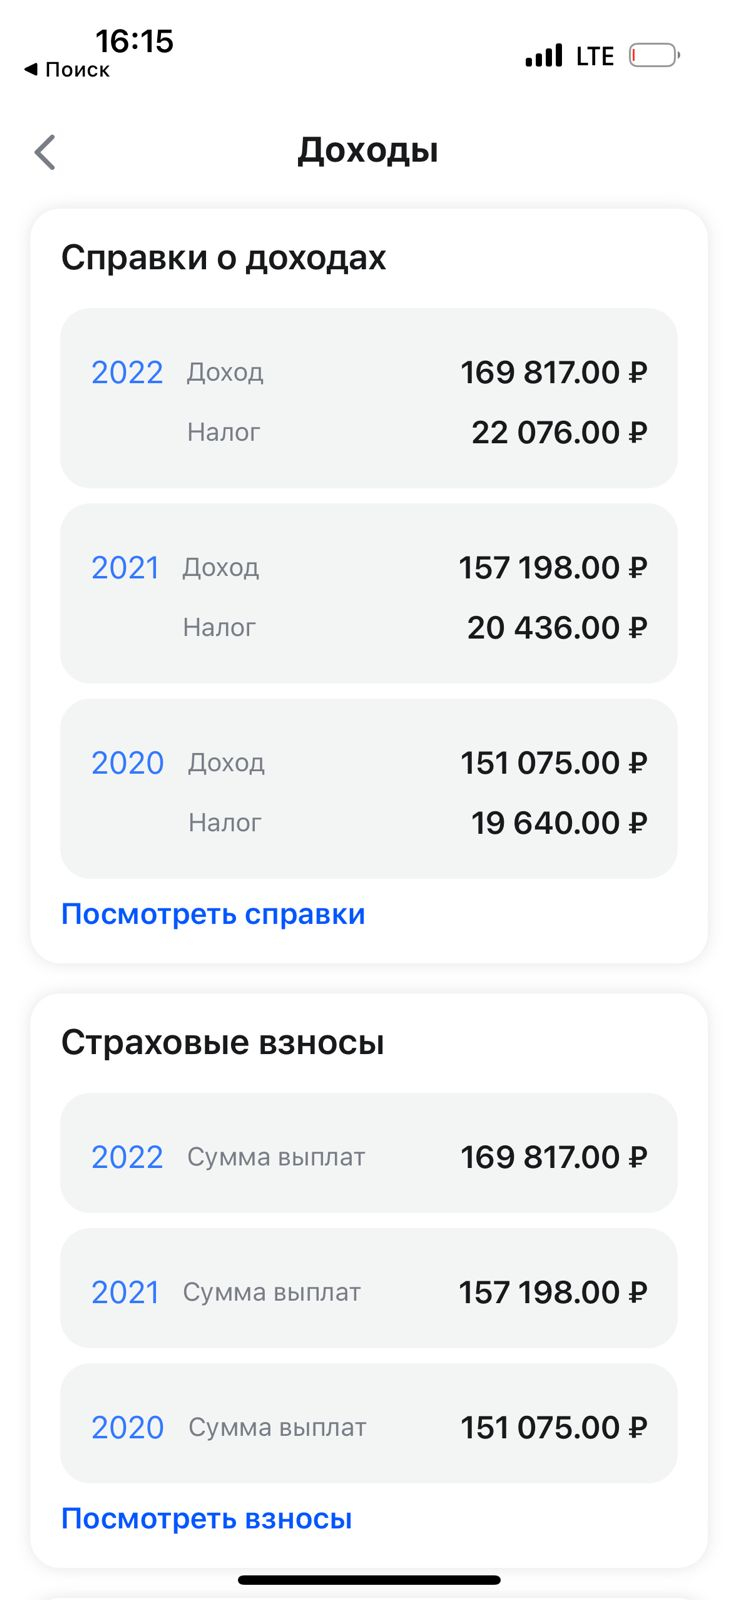738x1600 pixels.
Task: Tap the 22 076.00 ₽ tax amount
Action: 559,432
